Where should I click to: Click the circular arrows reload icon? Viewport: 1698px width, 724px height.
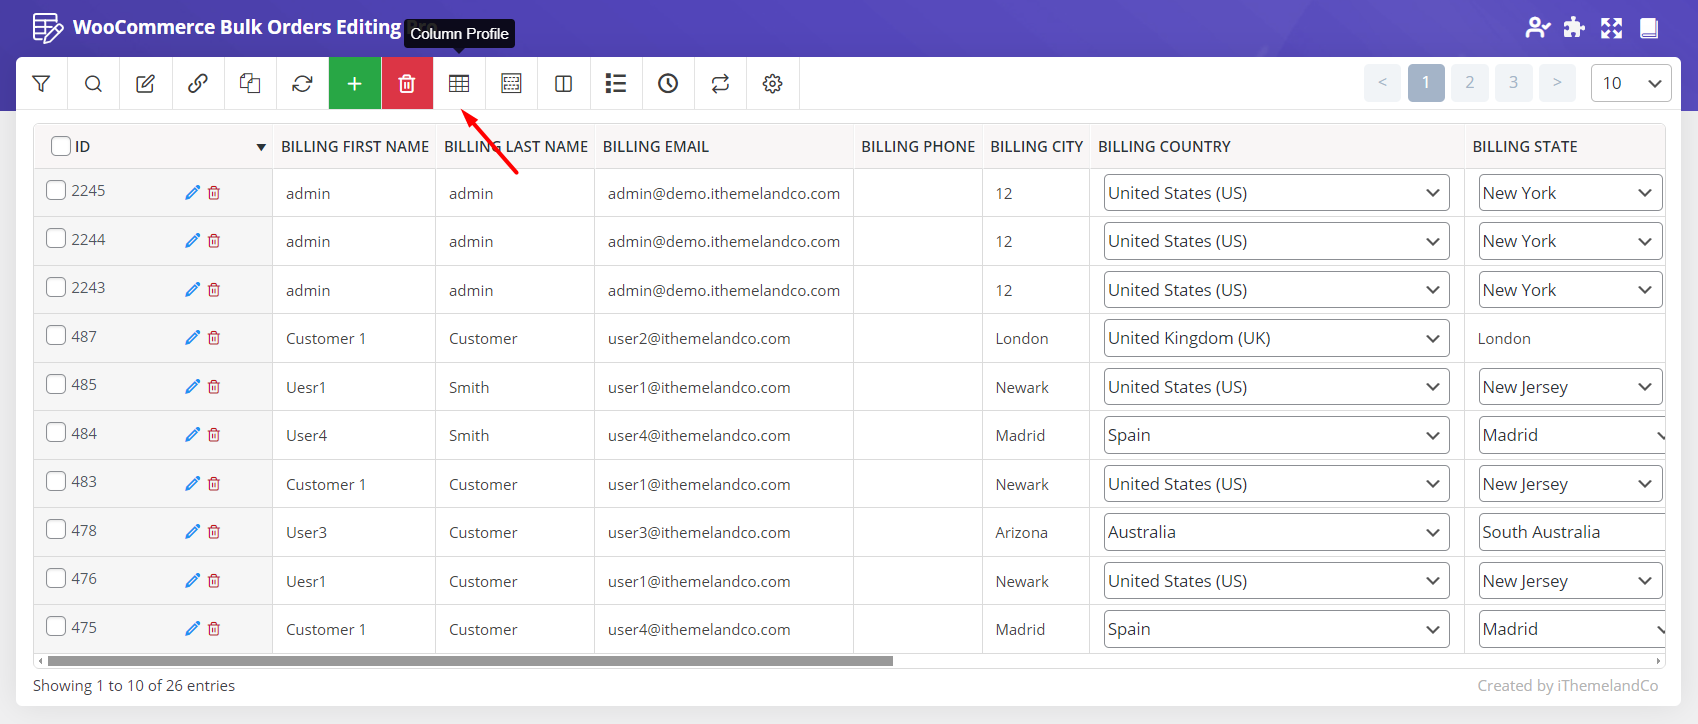tap(302, 84)
